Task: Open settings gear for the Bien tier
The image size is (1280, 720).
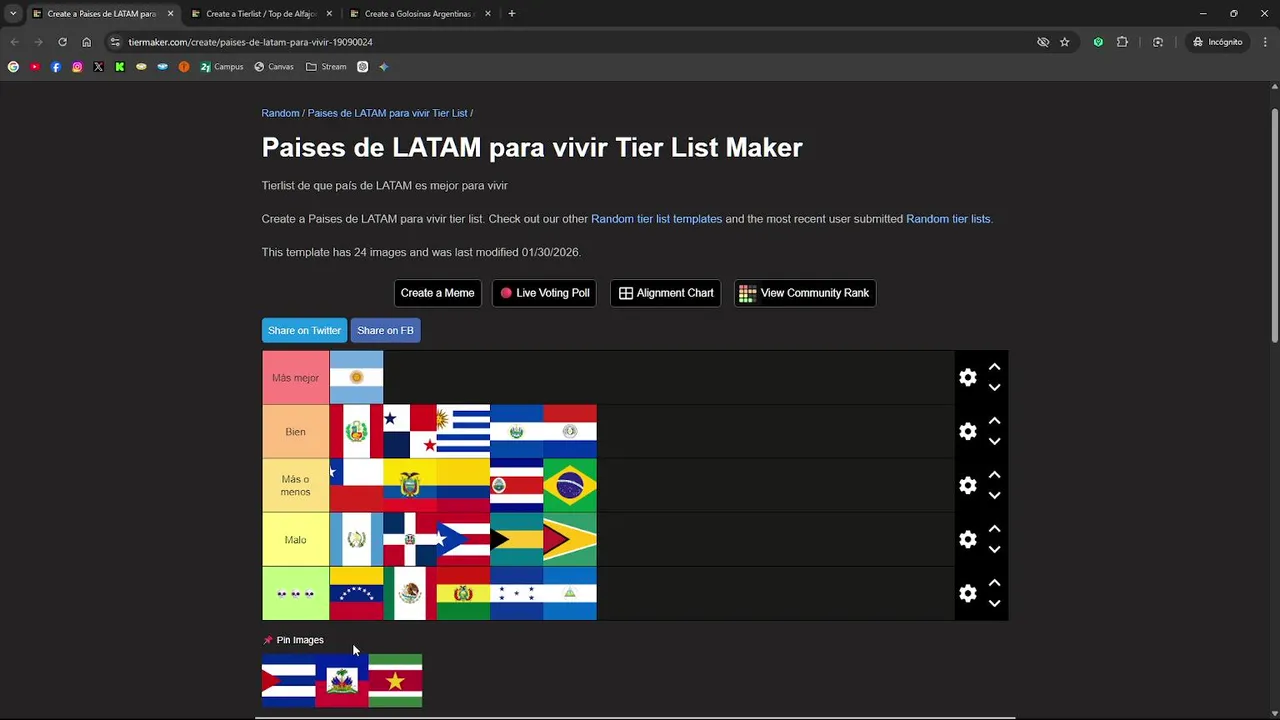Action: coord(967,431)
